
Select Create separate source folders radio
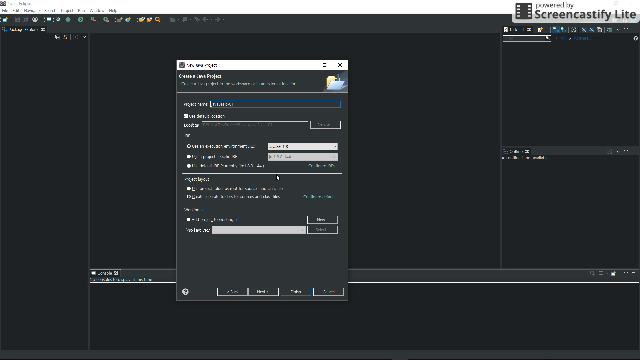click(189, 197)
